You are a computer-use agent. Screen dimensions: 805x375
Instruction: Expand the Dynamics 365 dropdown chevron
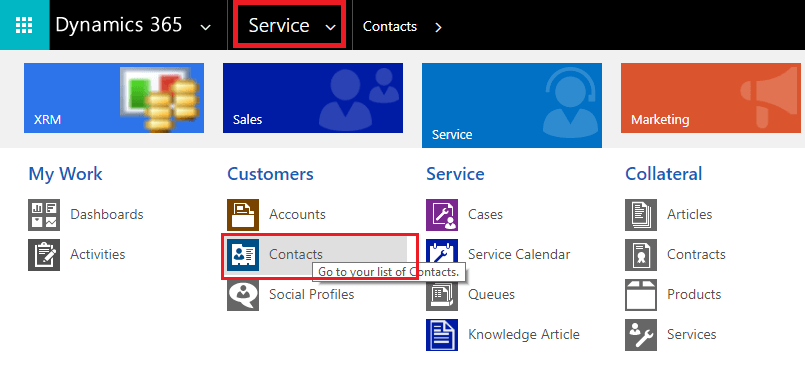coord(205,27)
